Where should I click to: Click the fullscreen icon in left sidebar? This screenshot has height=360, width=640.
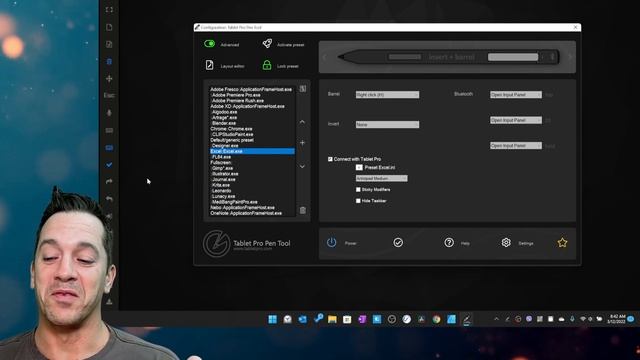click(109, 10)
